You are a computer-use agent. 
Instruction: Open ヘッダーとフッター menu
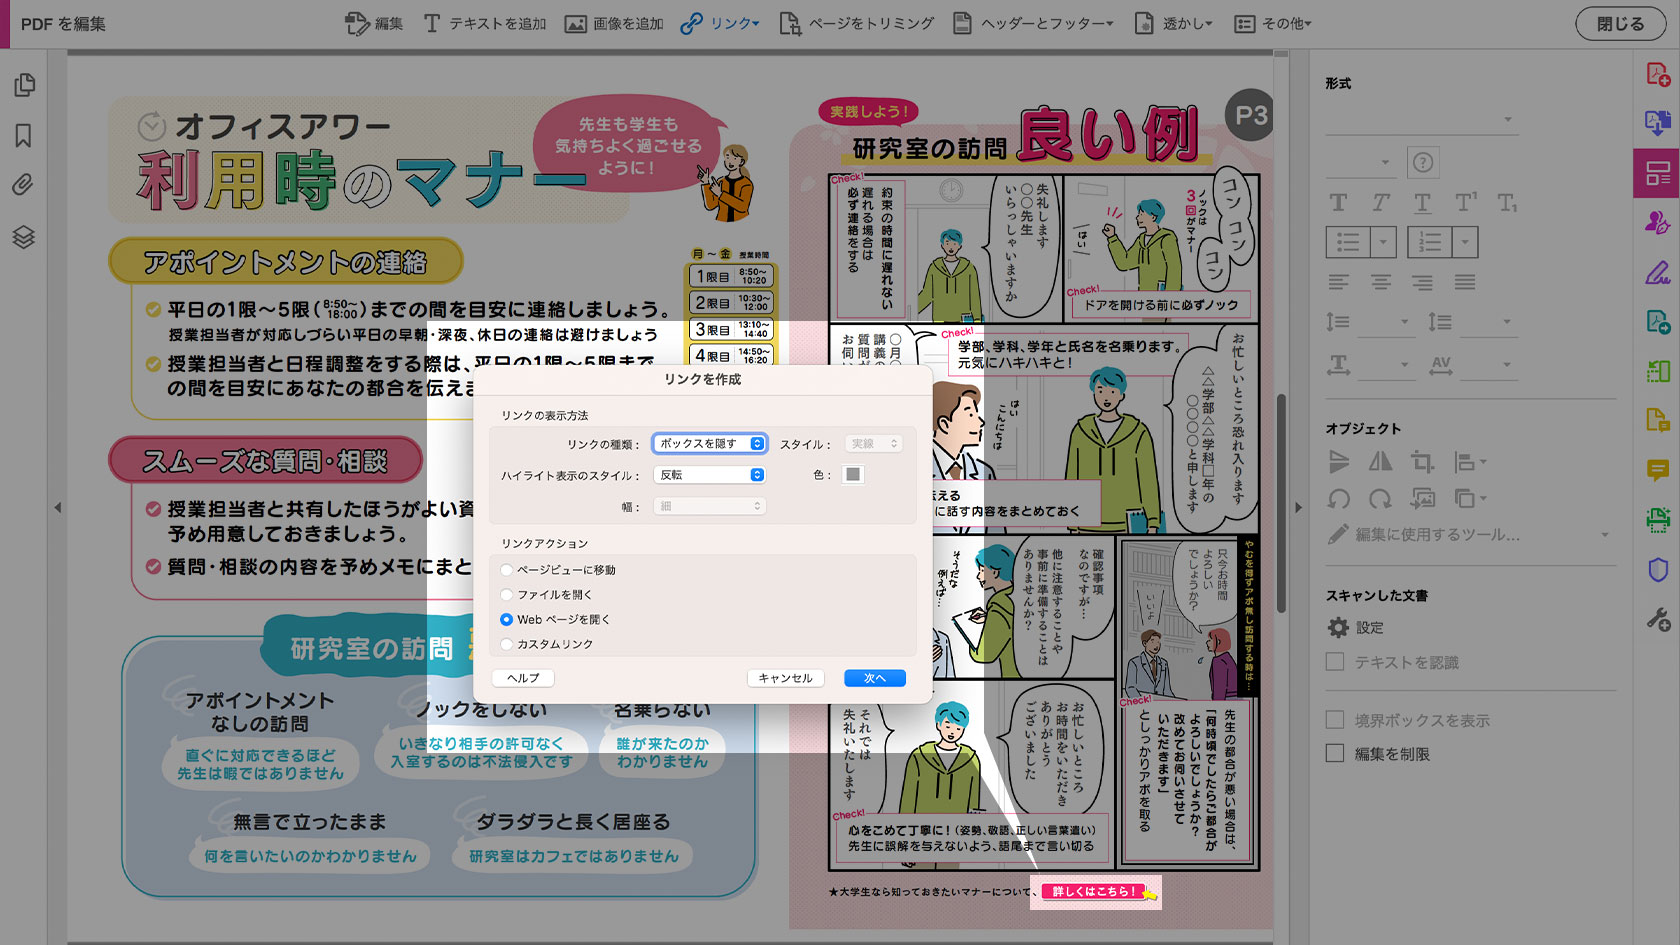1033,23
